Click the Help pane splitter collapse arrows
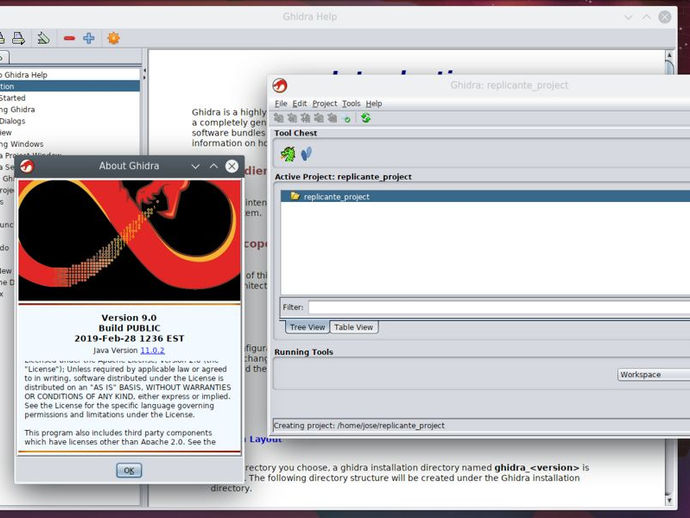This screenshot has width=690, height=518. coord(144,73)
